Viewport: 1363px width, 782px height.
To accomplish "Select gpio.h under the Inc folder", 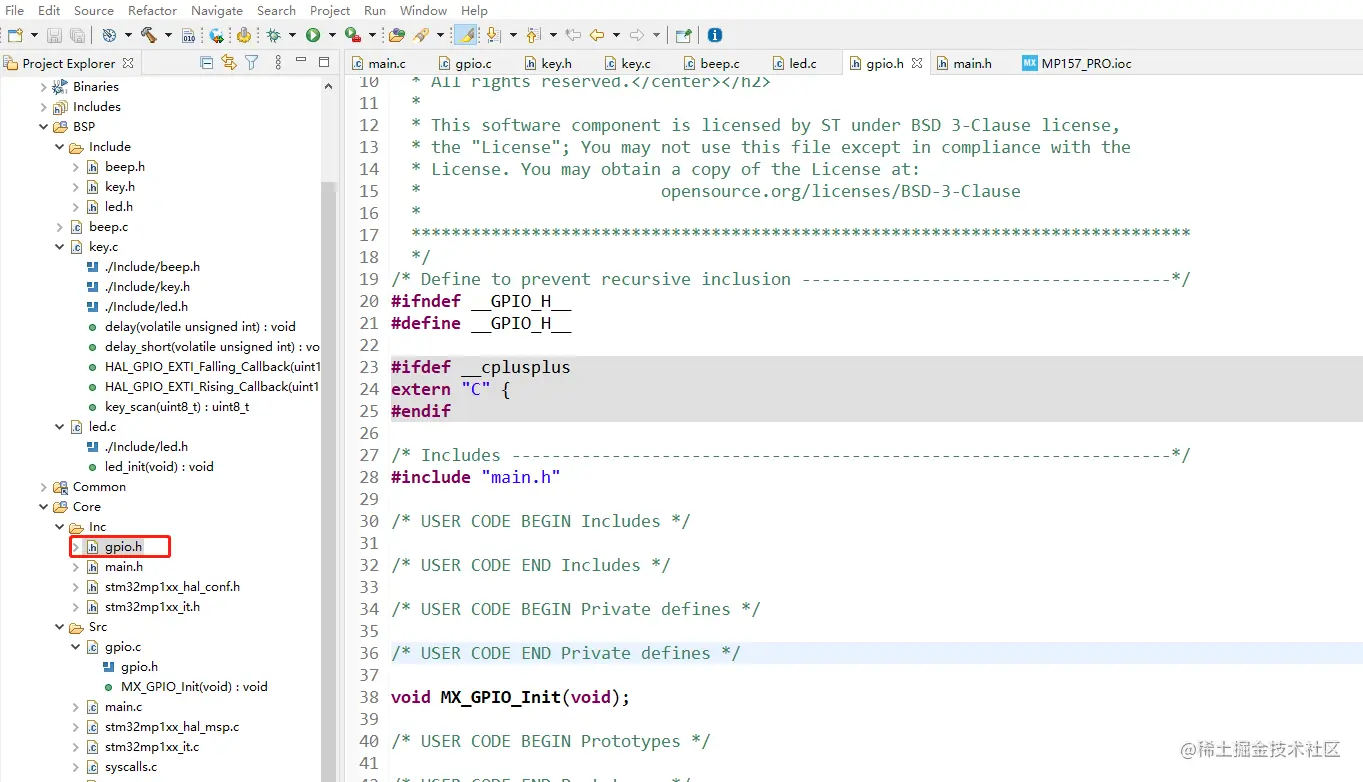I will (123, 547).
